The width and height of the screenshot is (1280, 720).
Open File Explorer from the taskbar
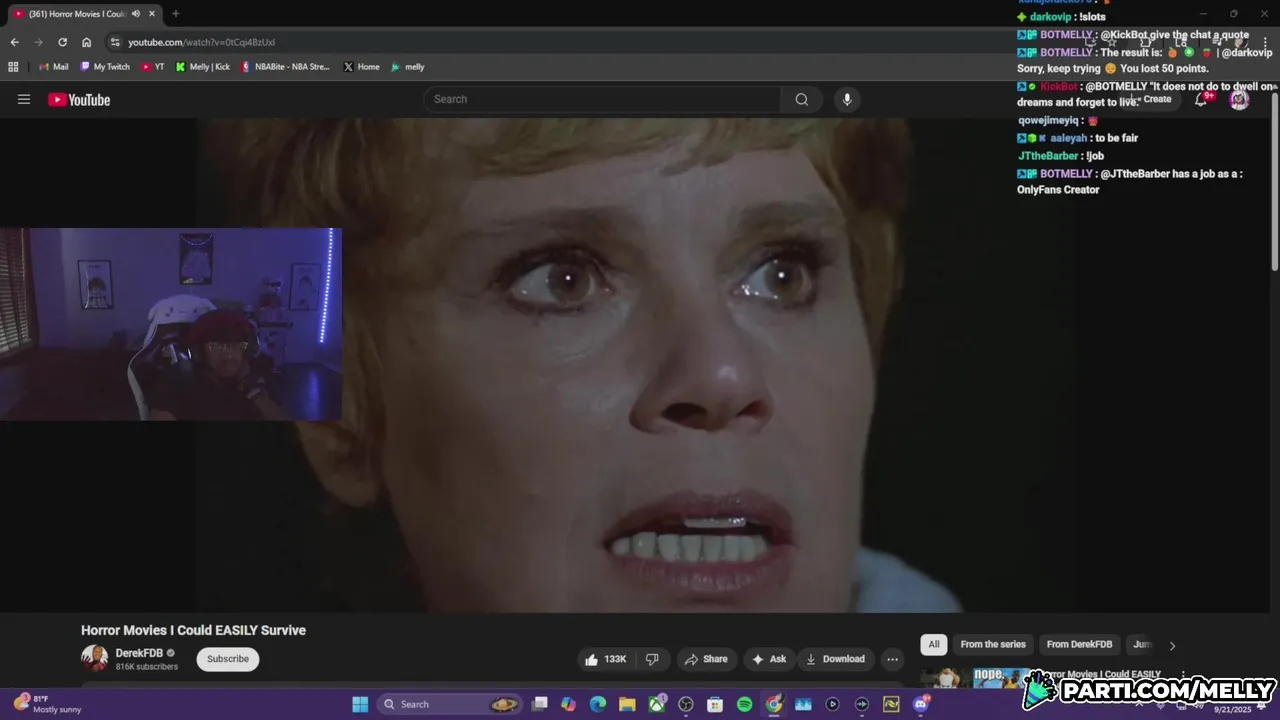tap(627, 704)
